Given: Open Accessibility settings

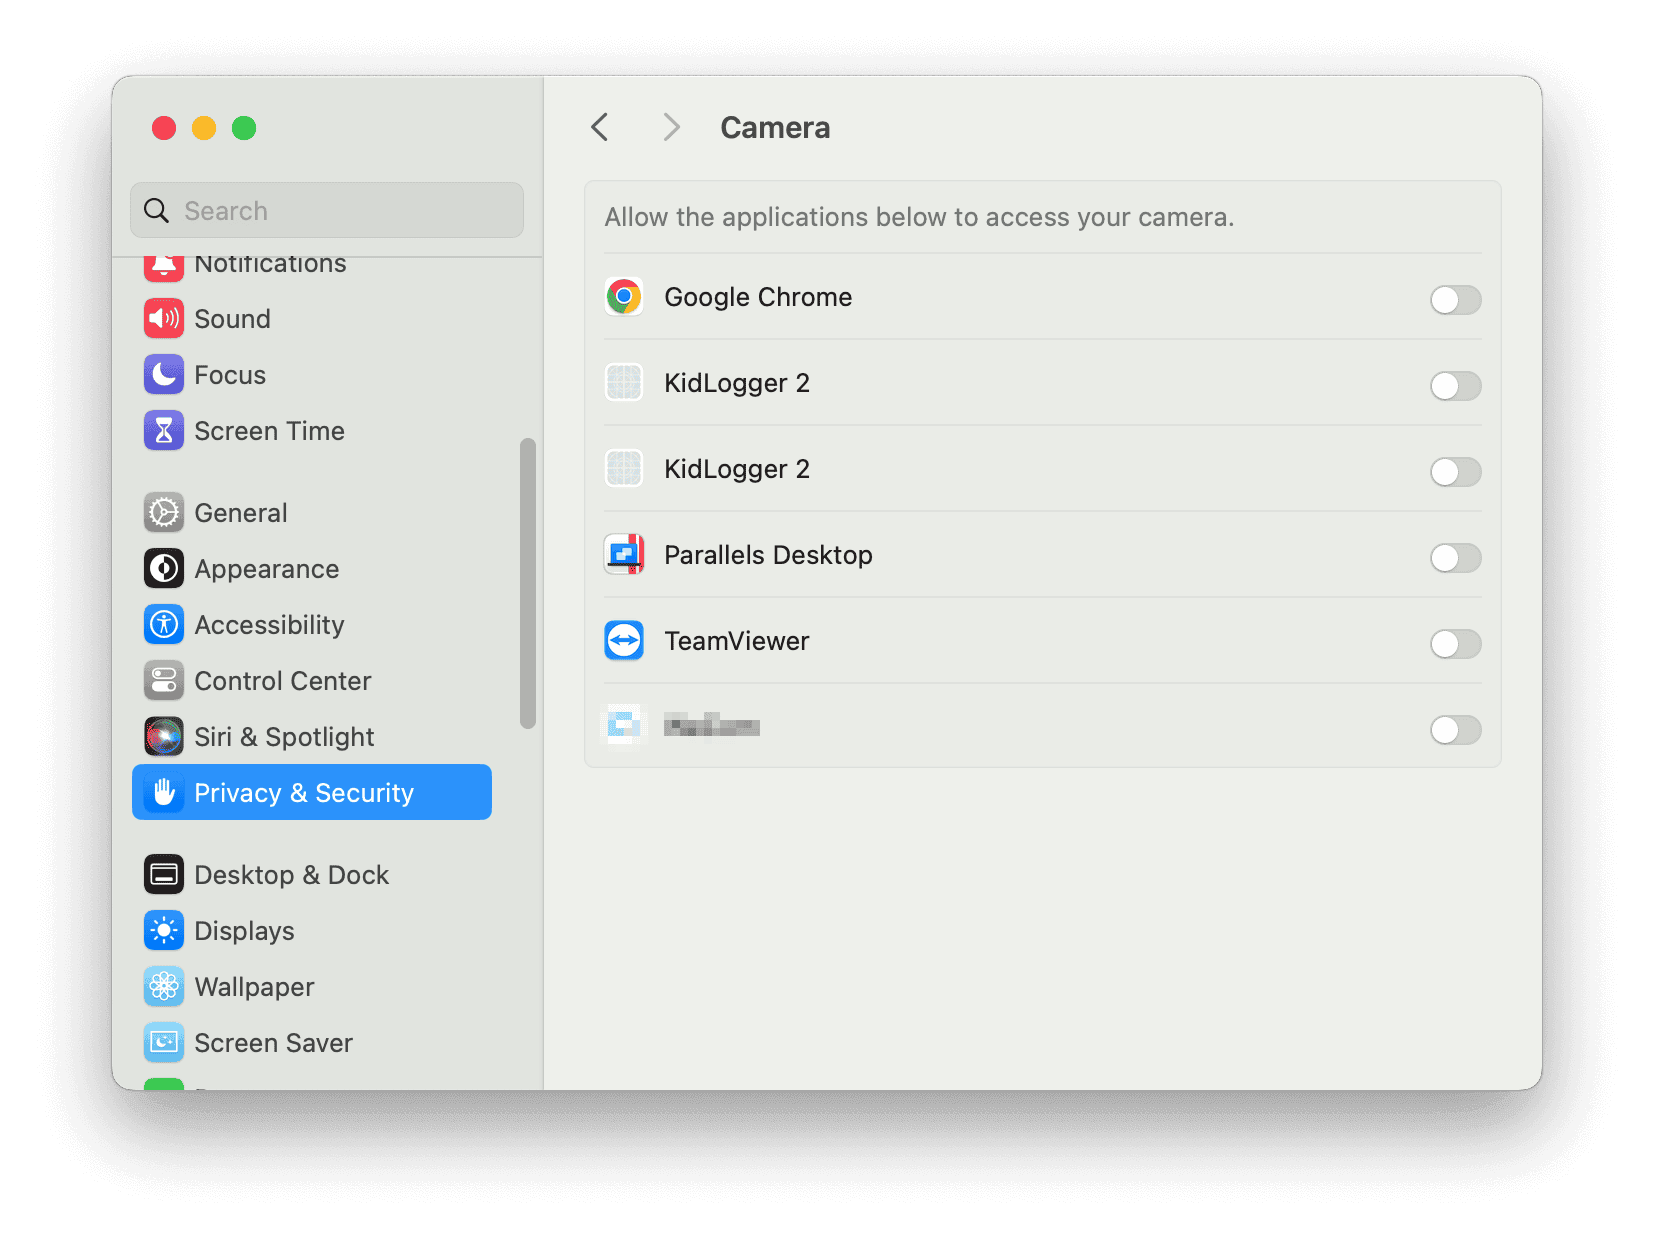Looking at the screenshot, I should pos(312,625).
